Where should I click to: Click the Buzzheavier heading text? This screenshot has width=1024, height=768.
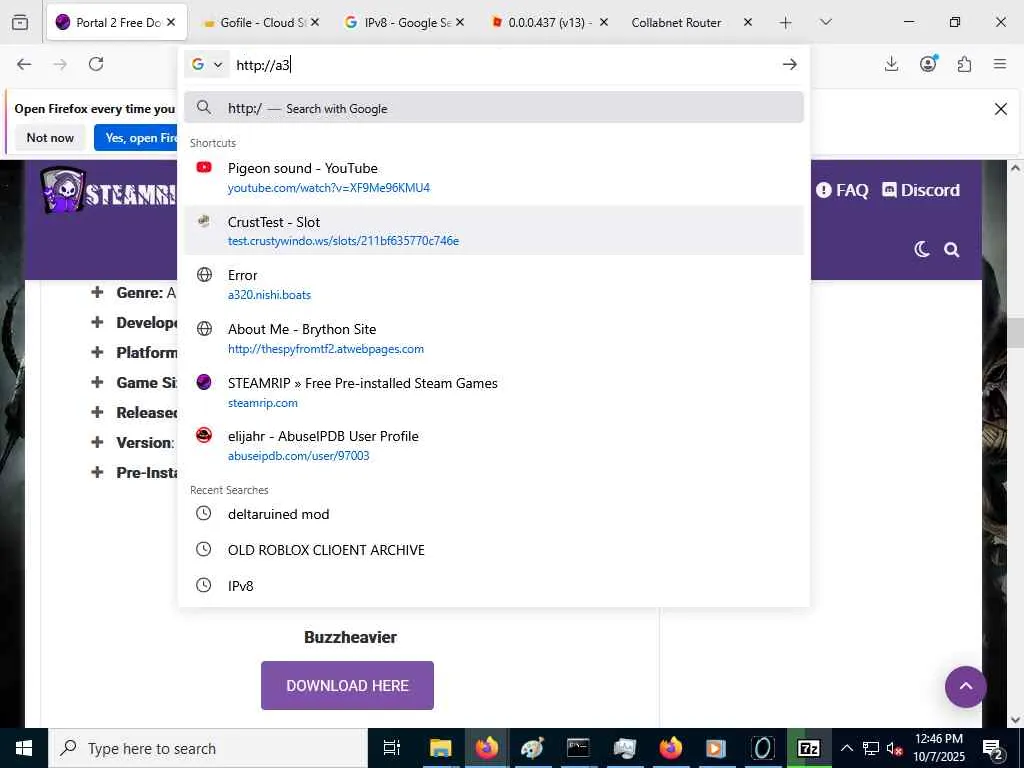tap(351, 637)
